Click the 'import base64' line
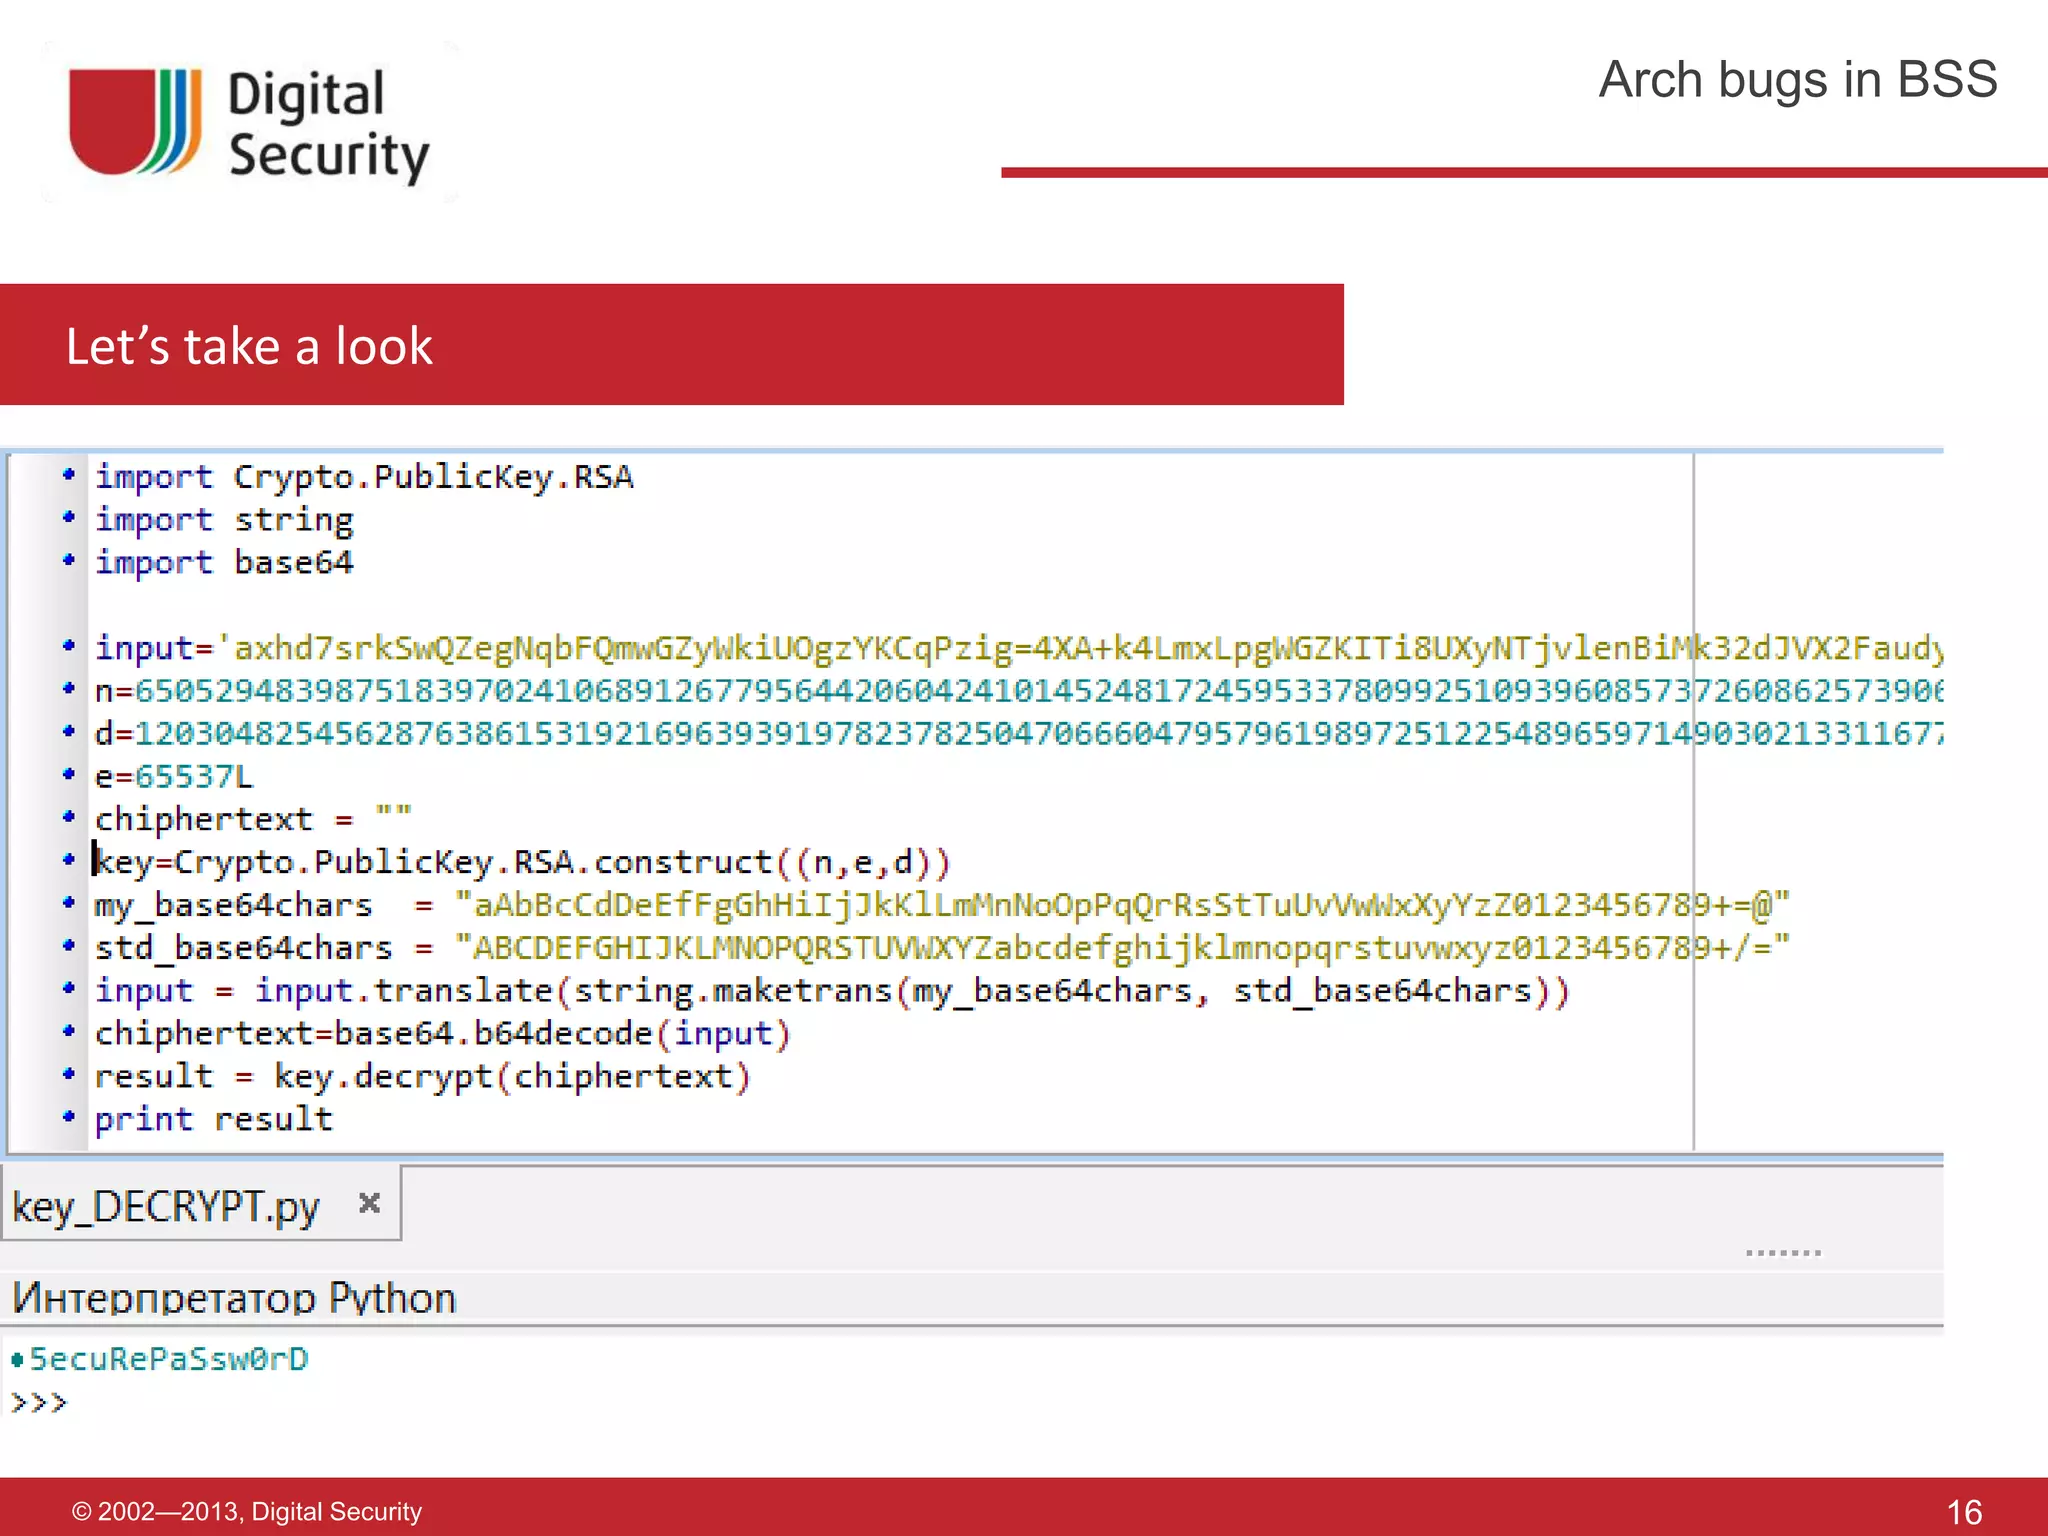 (x=224, y=562)
